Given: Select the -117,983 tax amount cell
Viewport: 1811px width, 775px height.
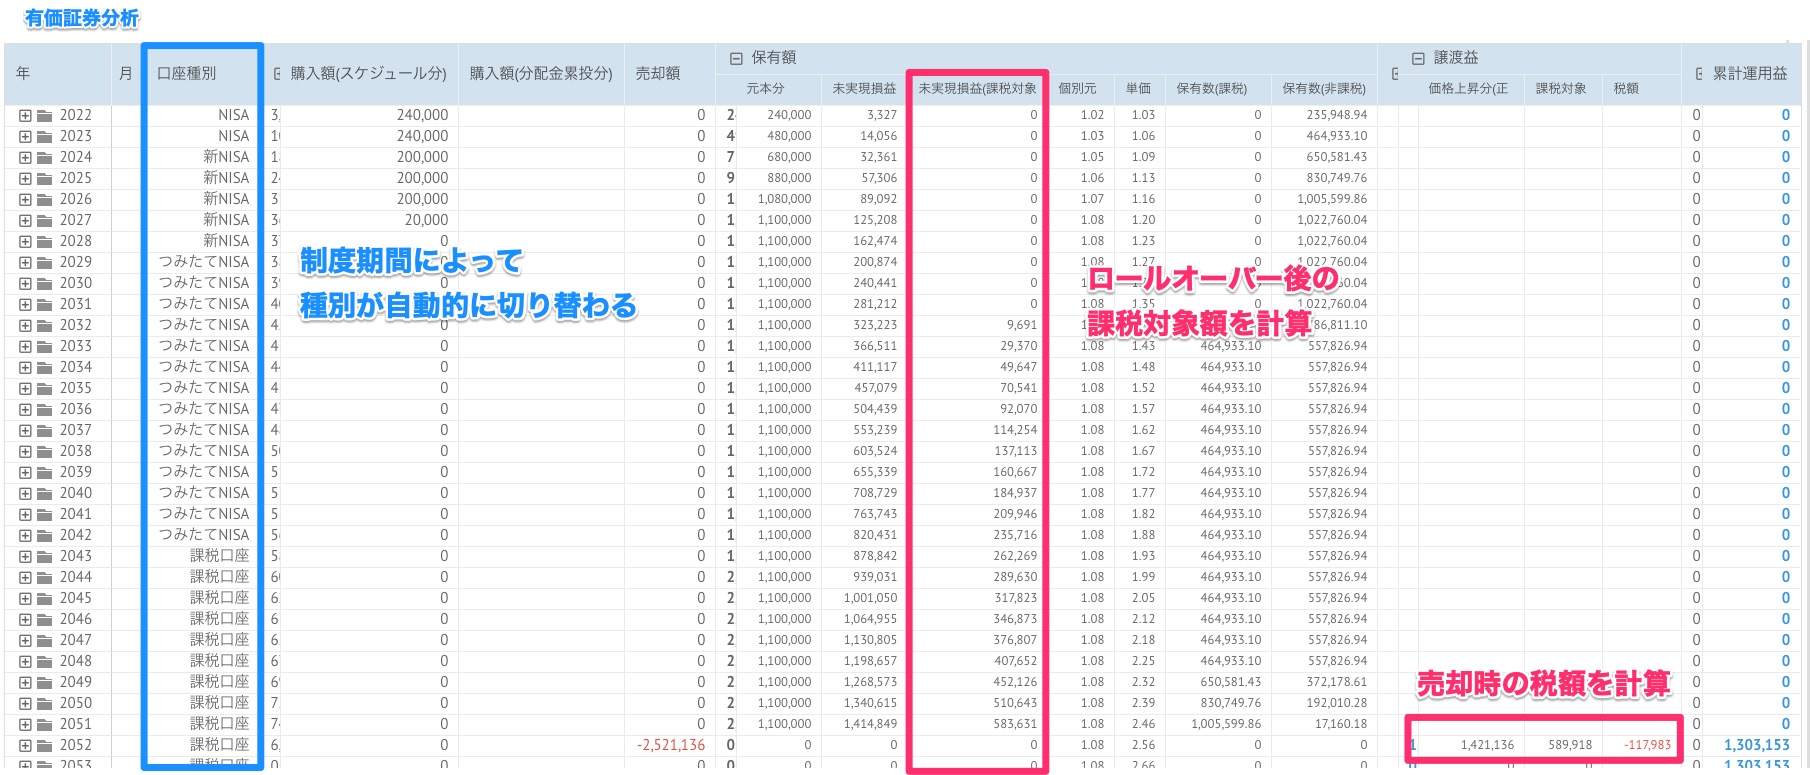Looking at the screenshot, I should [1646, 746].
